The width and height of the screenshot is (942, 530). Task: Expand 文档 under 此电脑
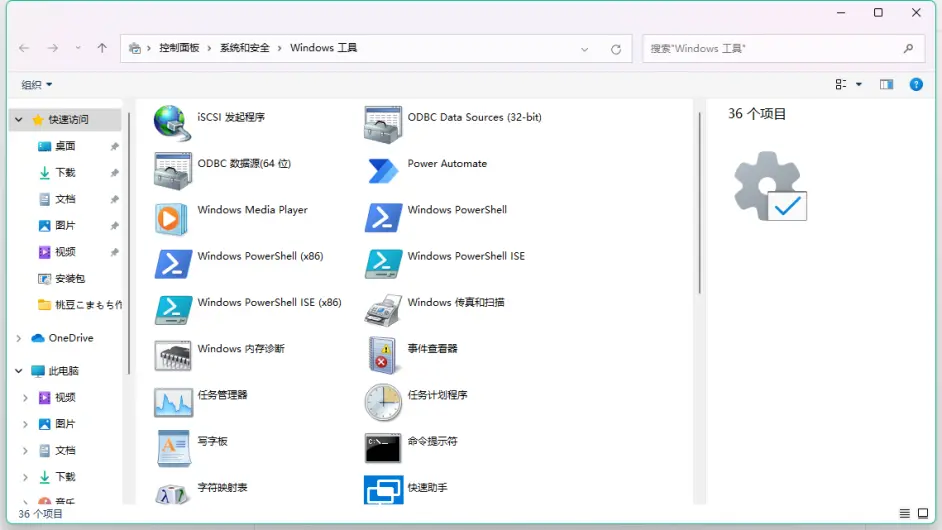point(25,451)
